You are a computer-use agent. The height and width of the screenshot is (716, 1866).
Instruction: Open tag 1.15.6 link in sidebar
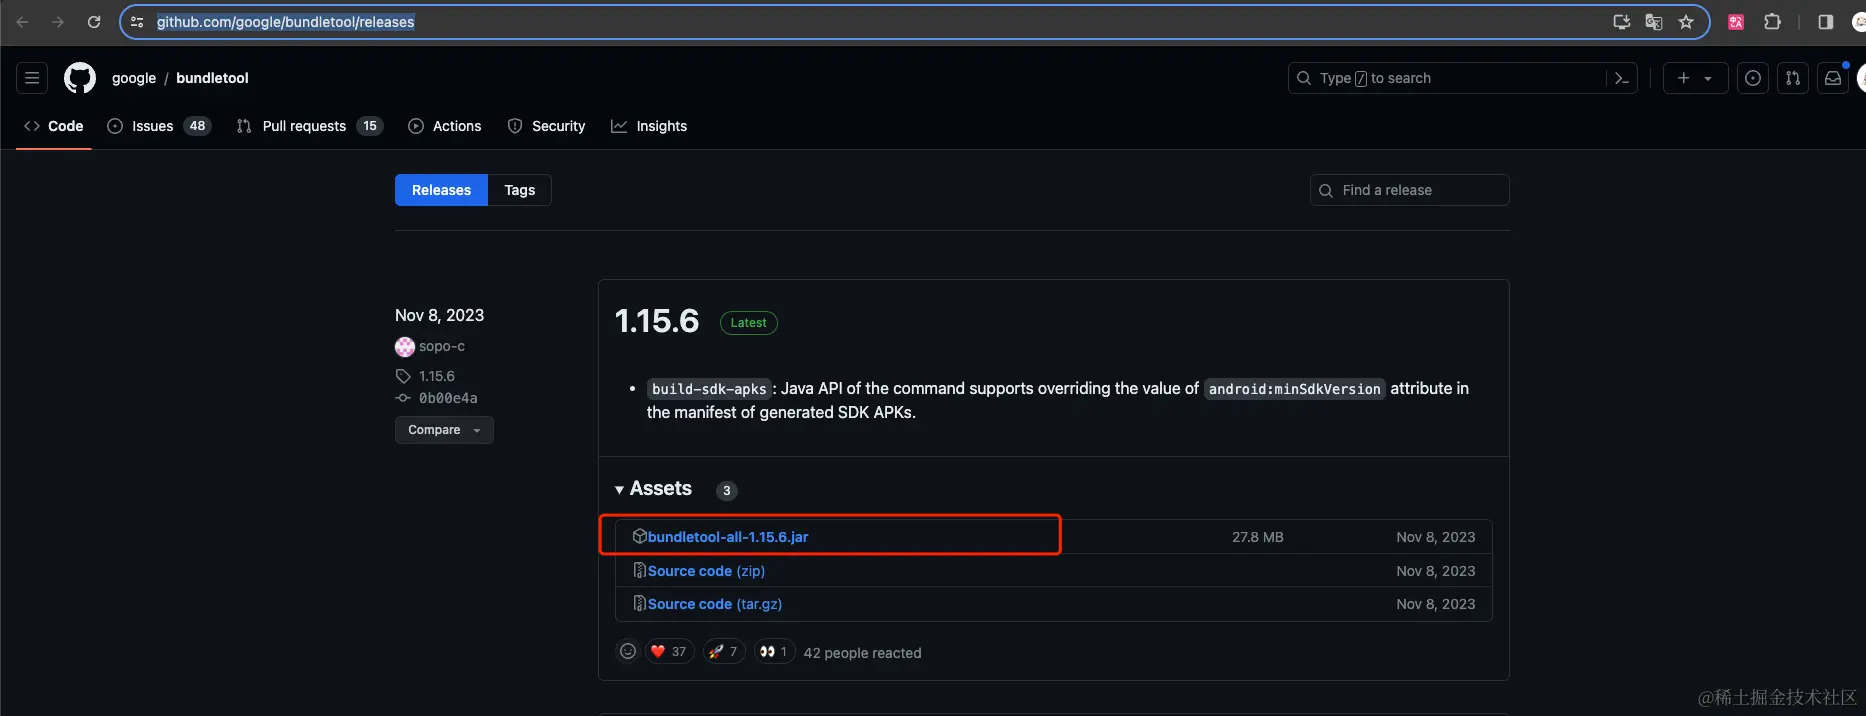point(437,376)
